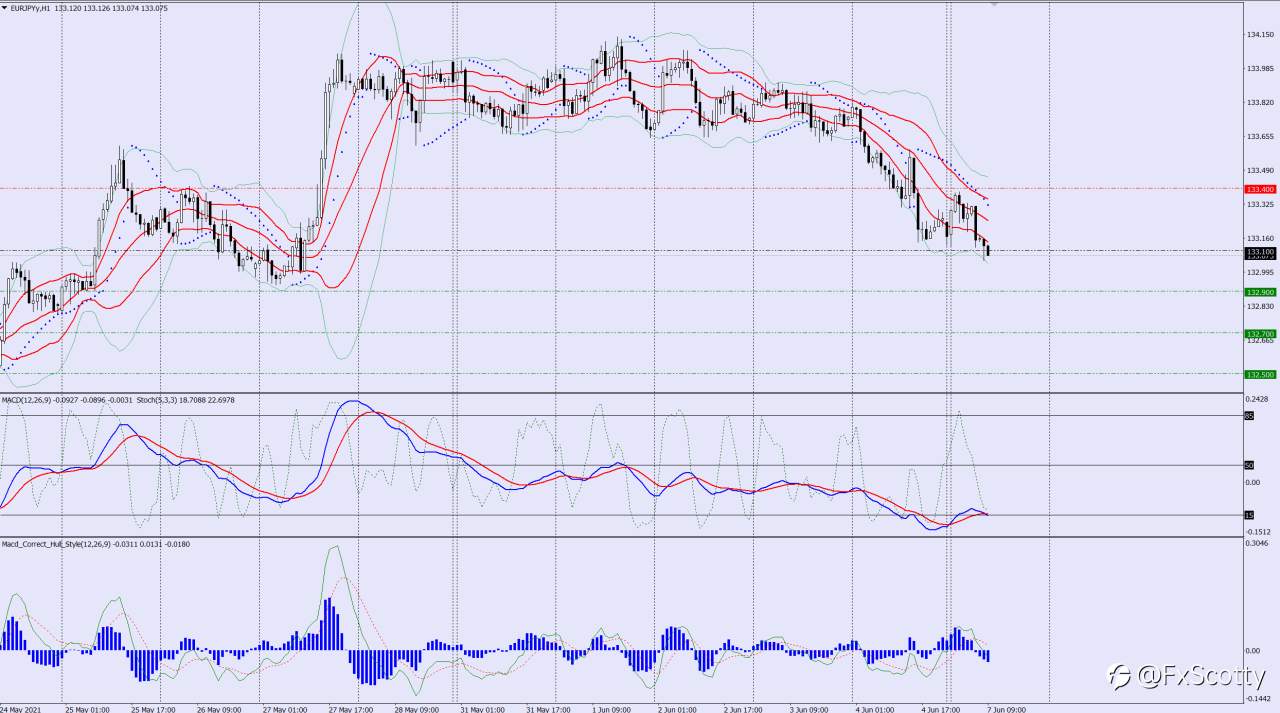Click the -0.1442 histogram scale value

click(1259, 699)
